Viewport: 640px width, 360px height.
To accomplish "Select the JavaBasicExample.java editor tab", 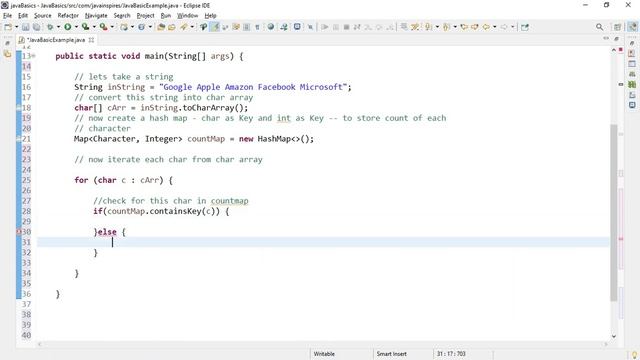I will (57, 40).
